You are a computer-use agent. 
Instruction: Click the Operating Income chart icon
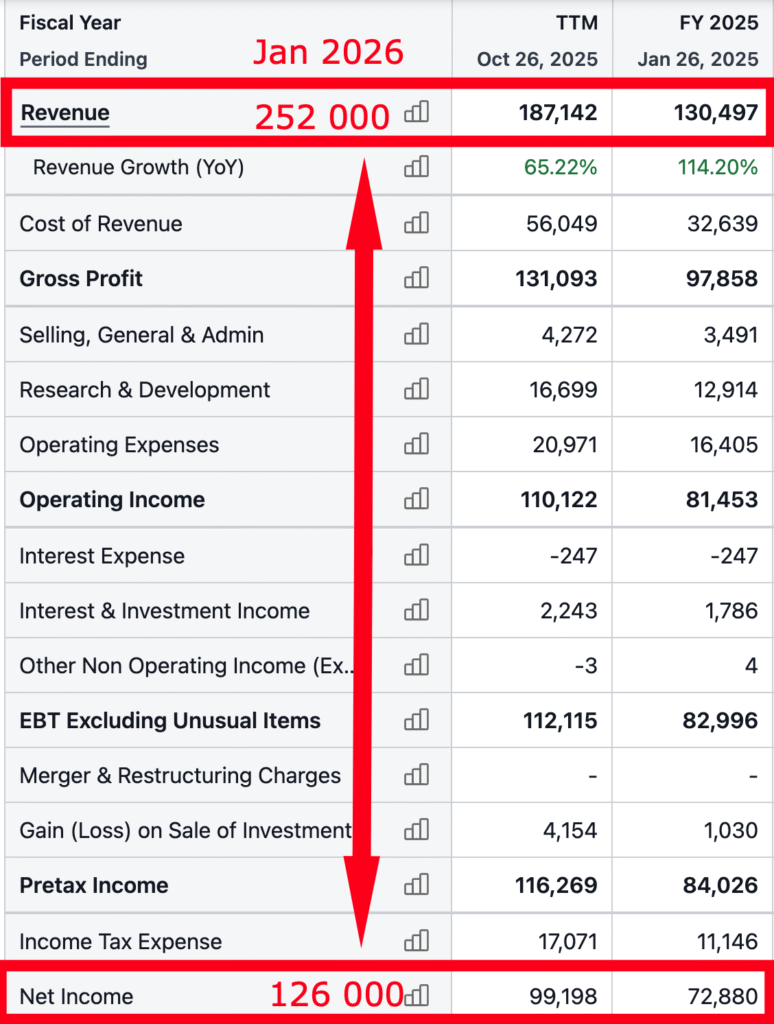point(416,499)
